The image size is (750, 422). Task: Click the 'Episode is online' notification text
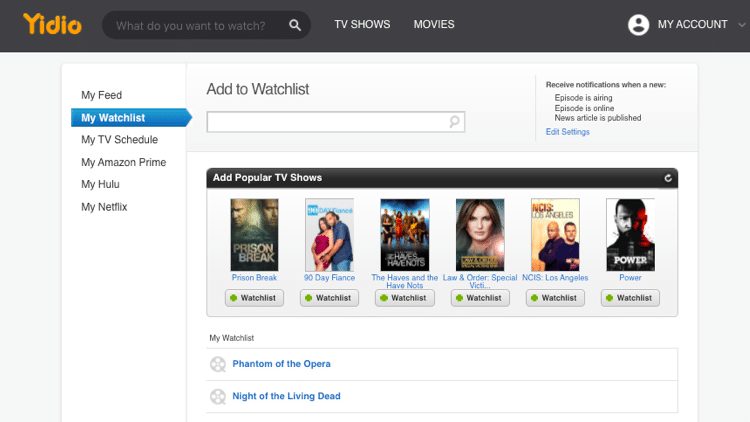(x=584, y=108)
